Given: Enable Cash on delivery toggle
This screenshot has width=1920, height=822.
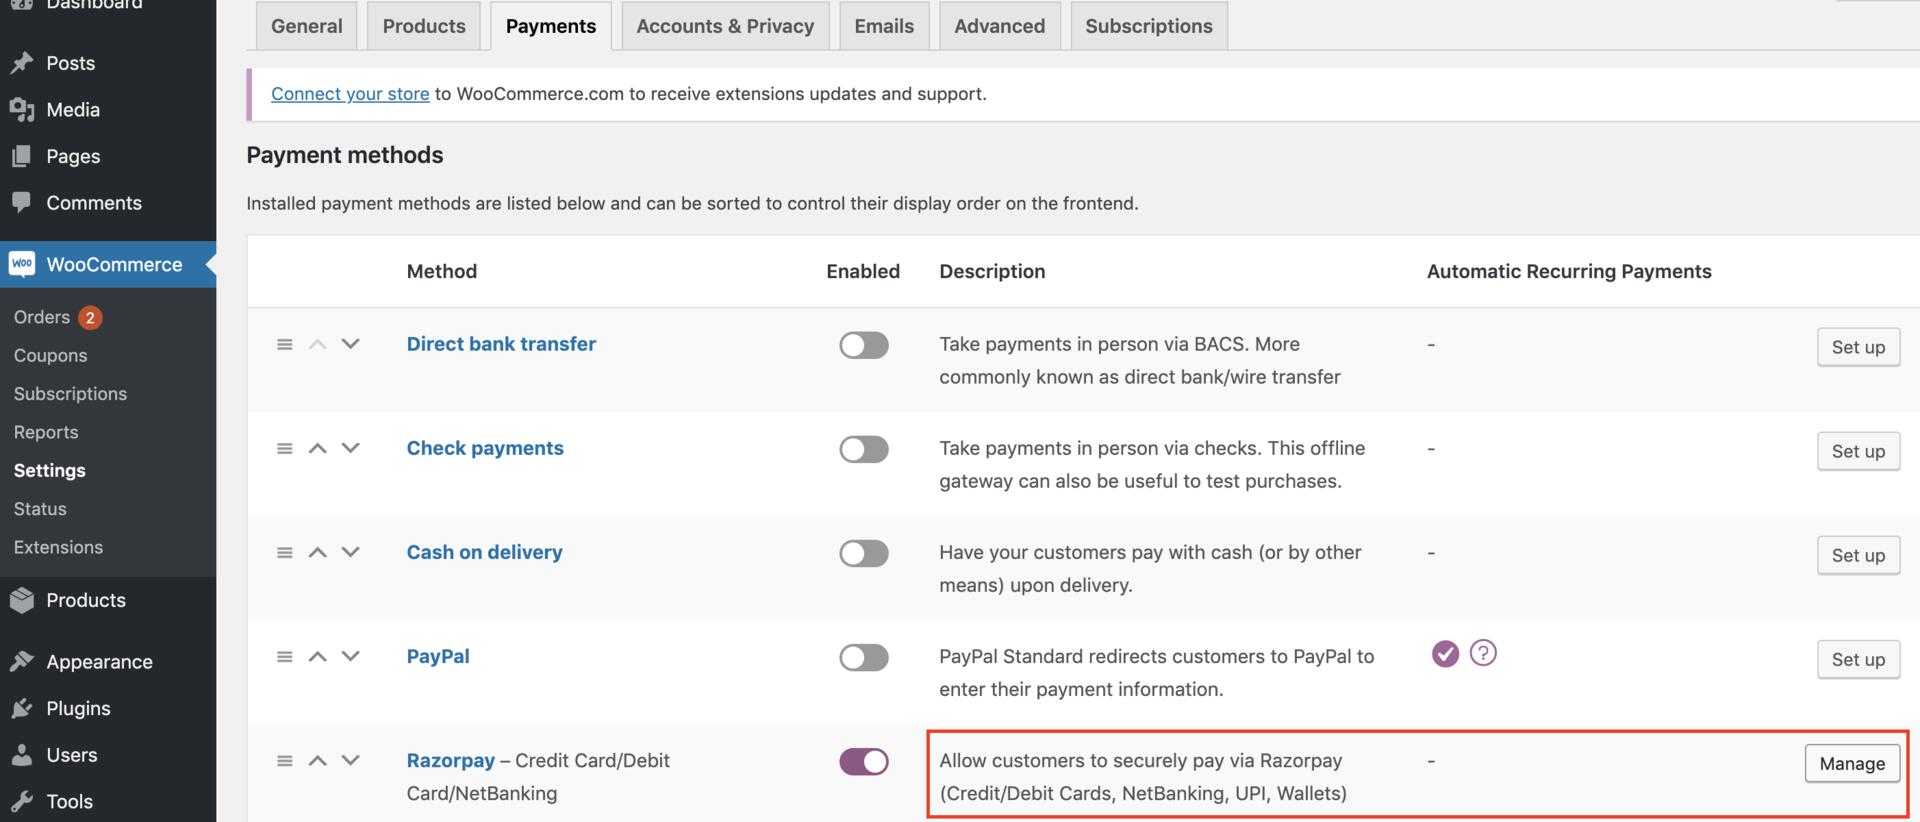Looking at the screenshot, I should point(864,553).
